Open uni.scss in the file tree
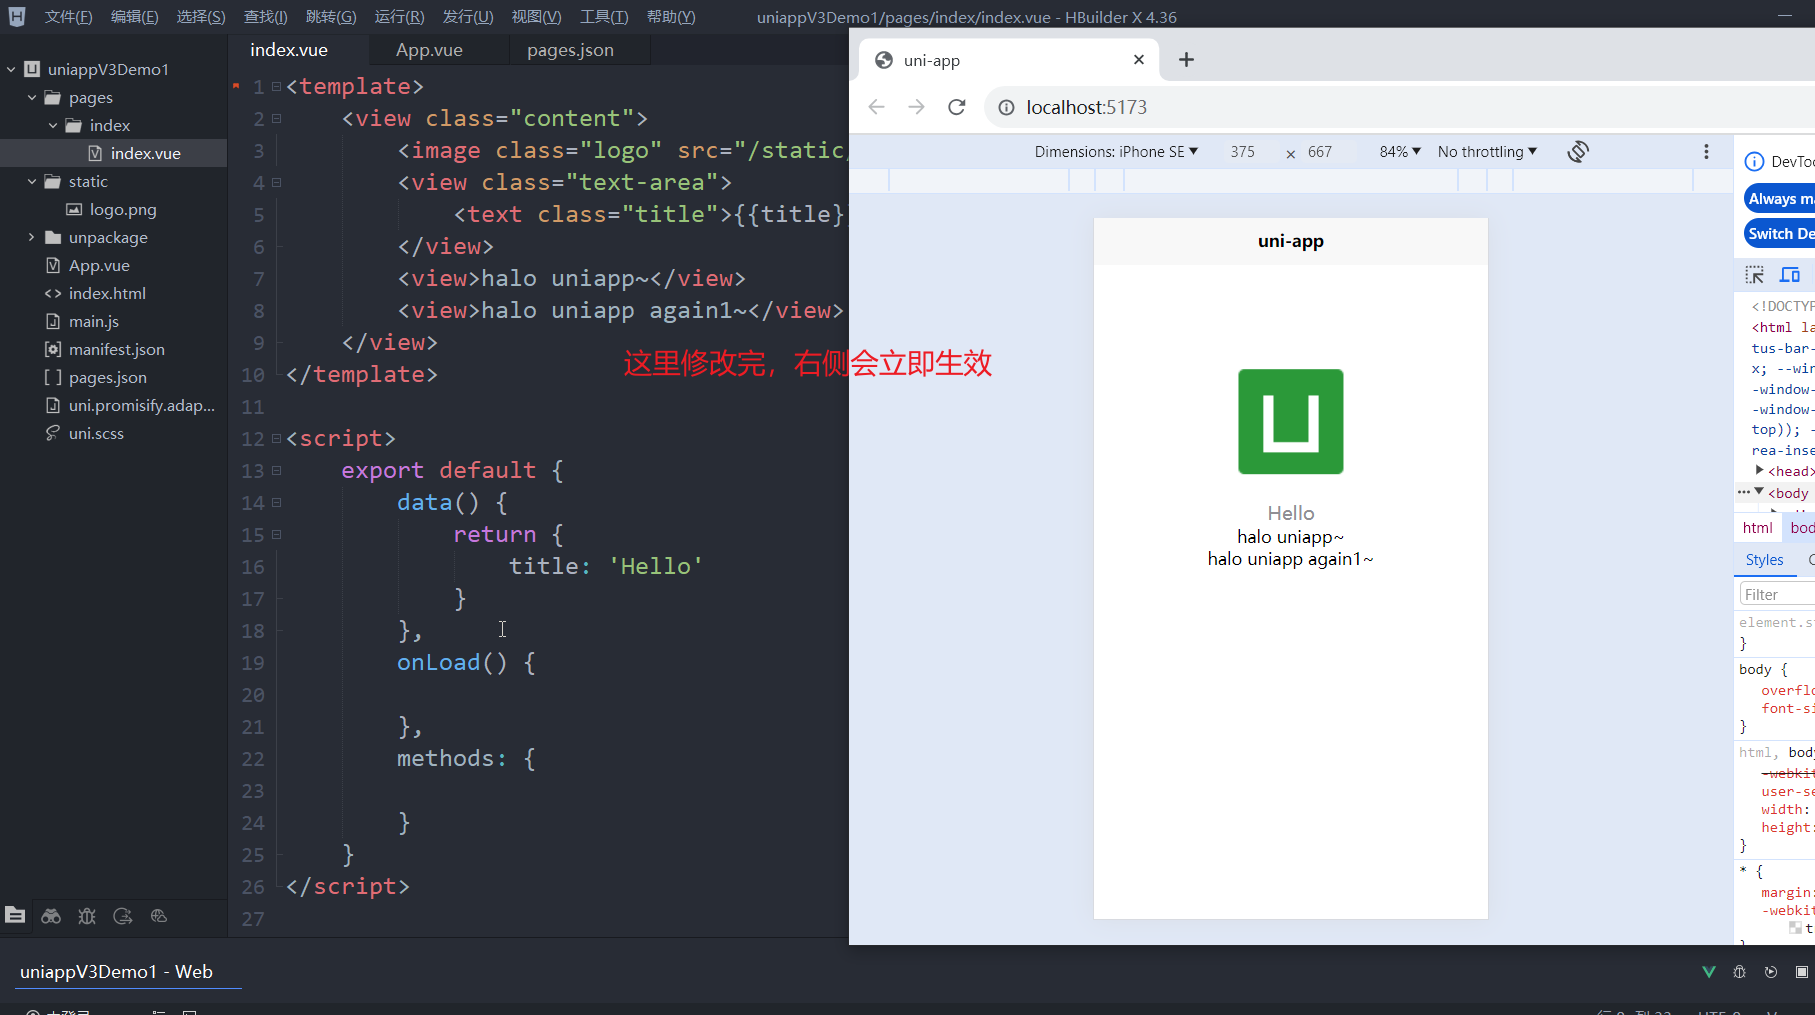This screenshot has width=1815, height=1015. (x=96, y=433)
